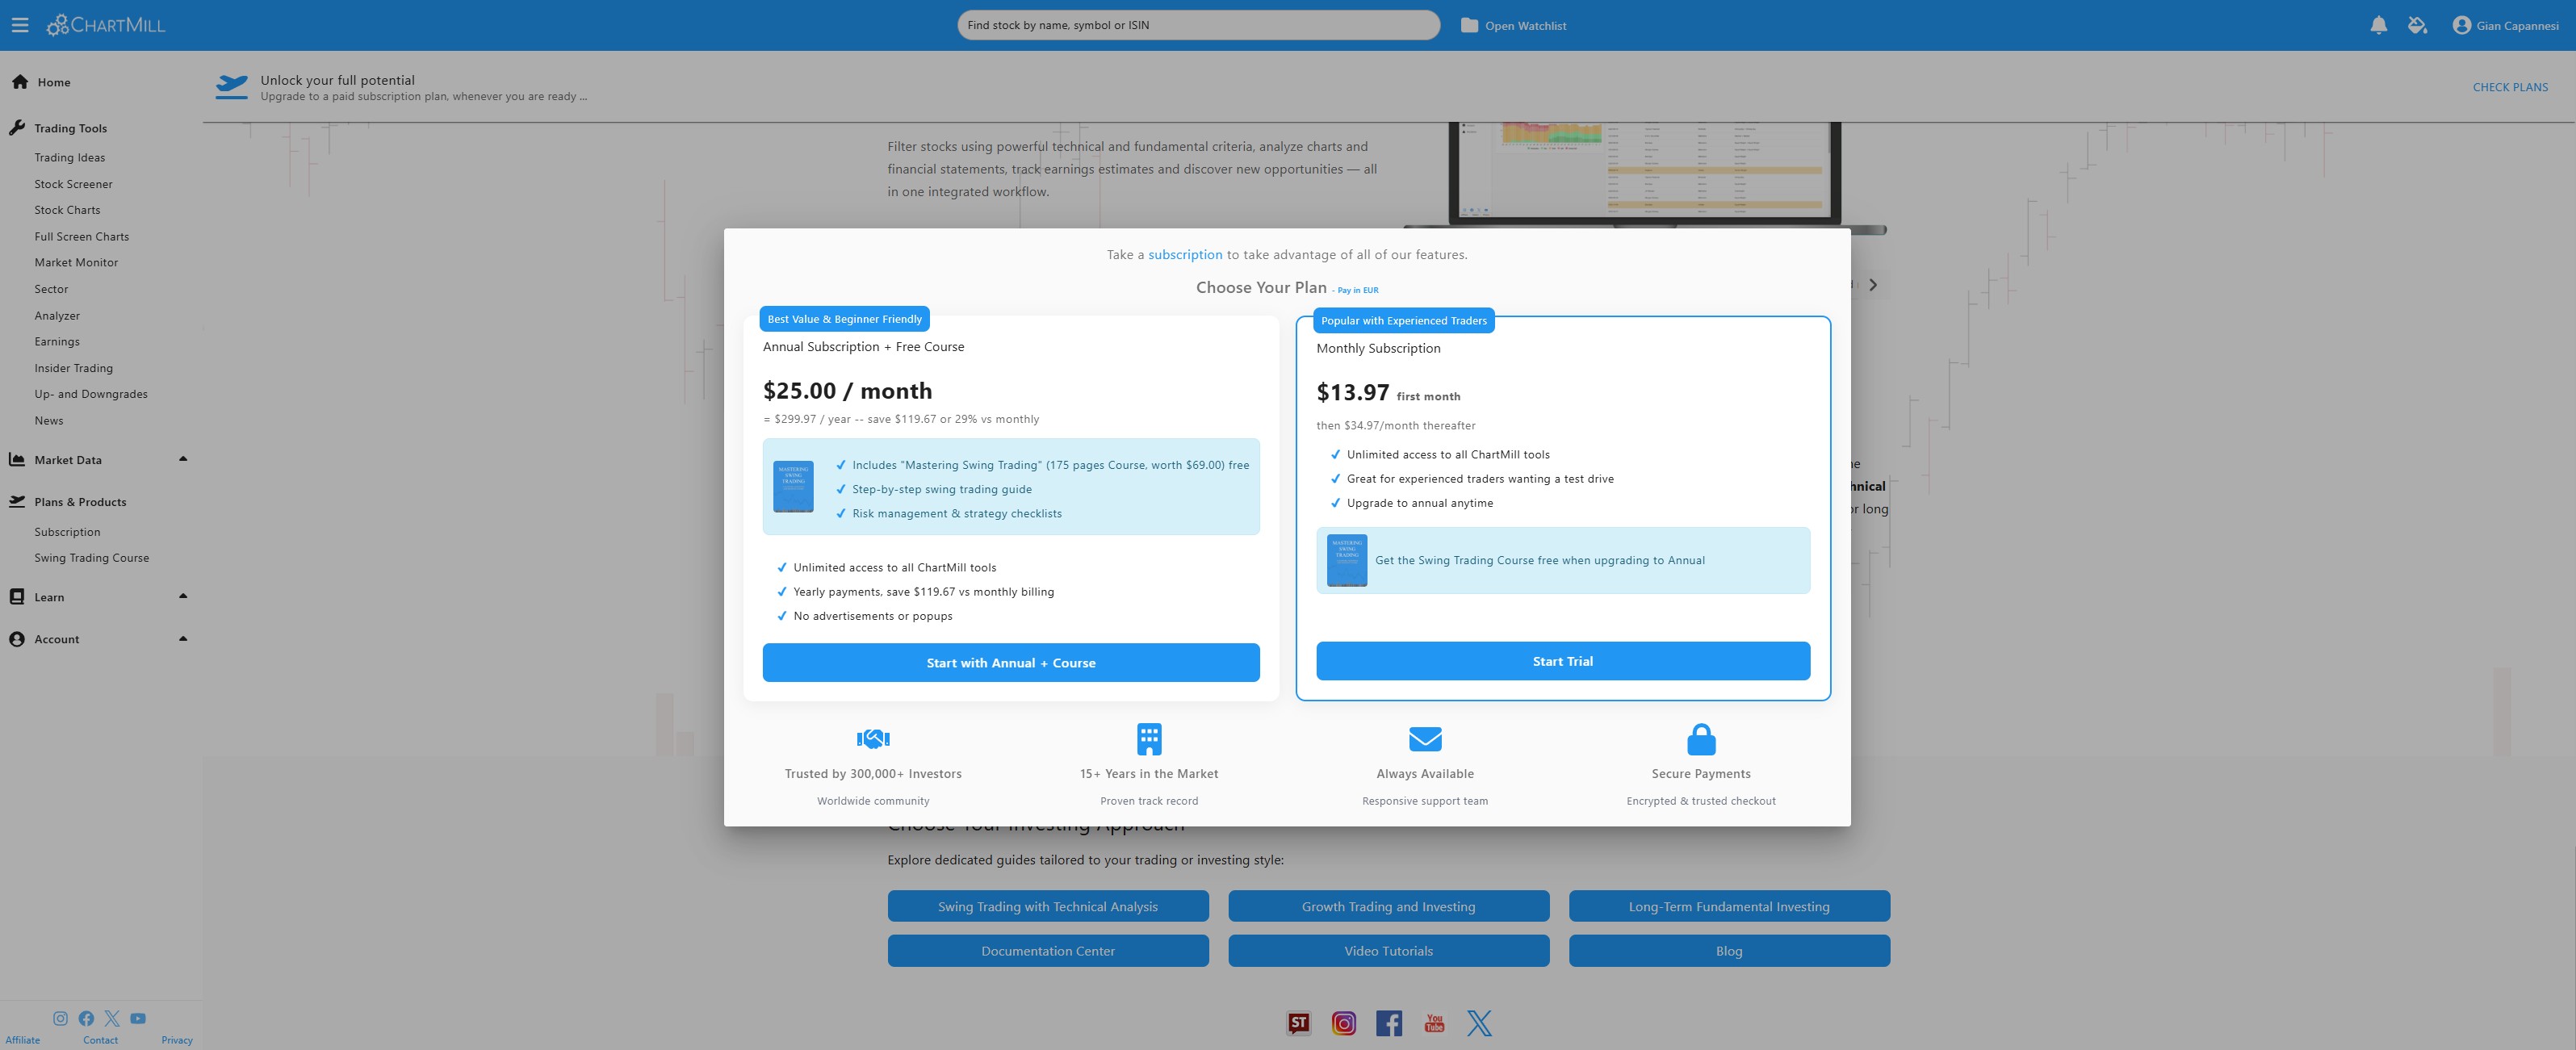Viewport: 2576px width, 1050px height.
Task: Click the airplane upgrade icon
Action: click(232, 86)
